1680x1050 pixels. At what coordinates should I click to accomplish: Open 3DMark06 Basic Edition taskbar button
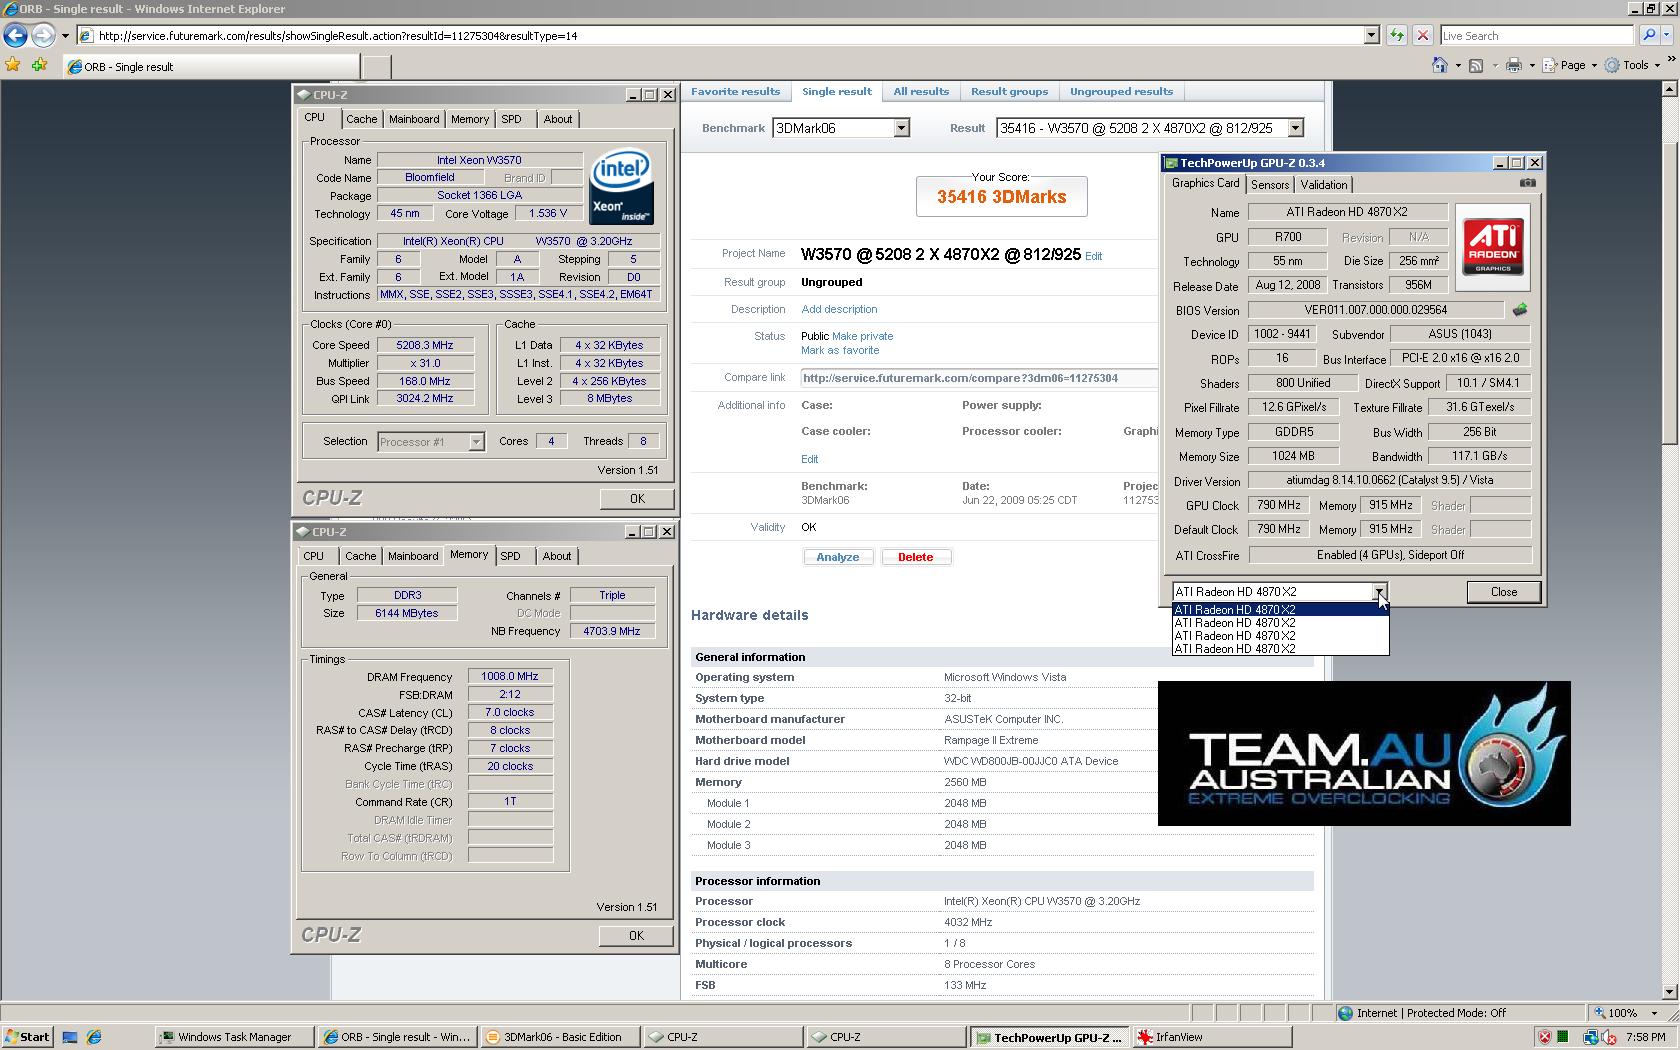(x=560, y=1037)
